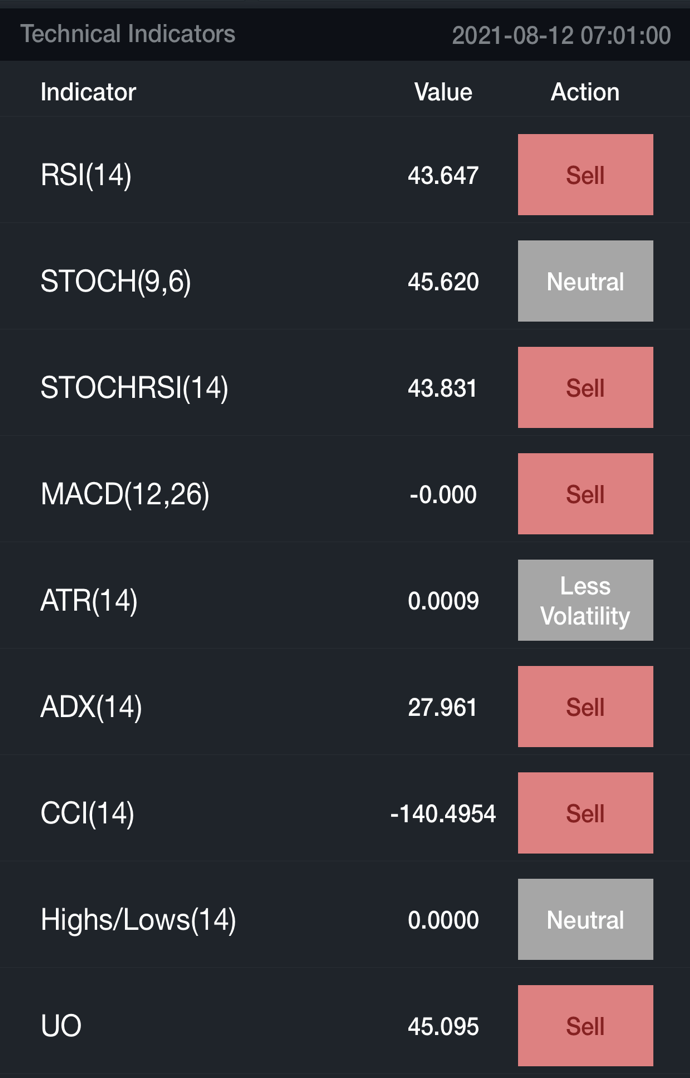The width and height of the screenshot is (690, 1078).
Task: Open the RSI(14) indicator label
Action: 86,175
